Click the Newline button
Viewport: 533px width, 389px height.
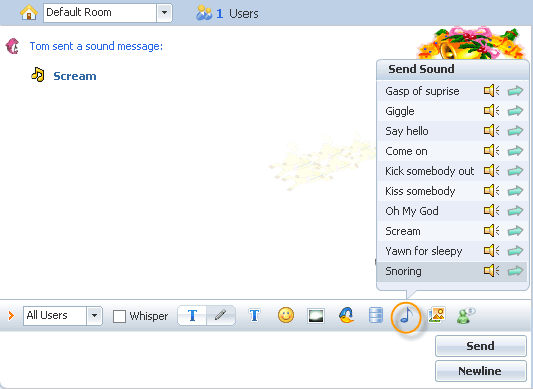click(x=480, y=371)
